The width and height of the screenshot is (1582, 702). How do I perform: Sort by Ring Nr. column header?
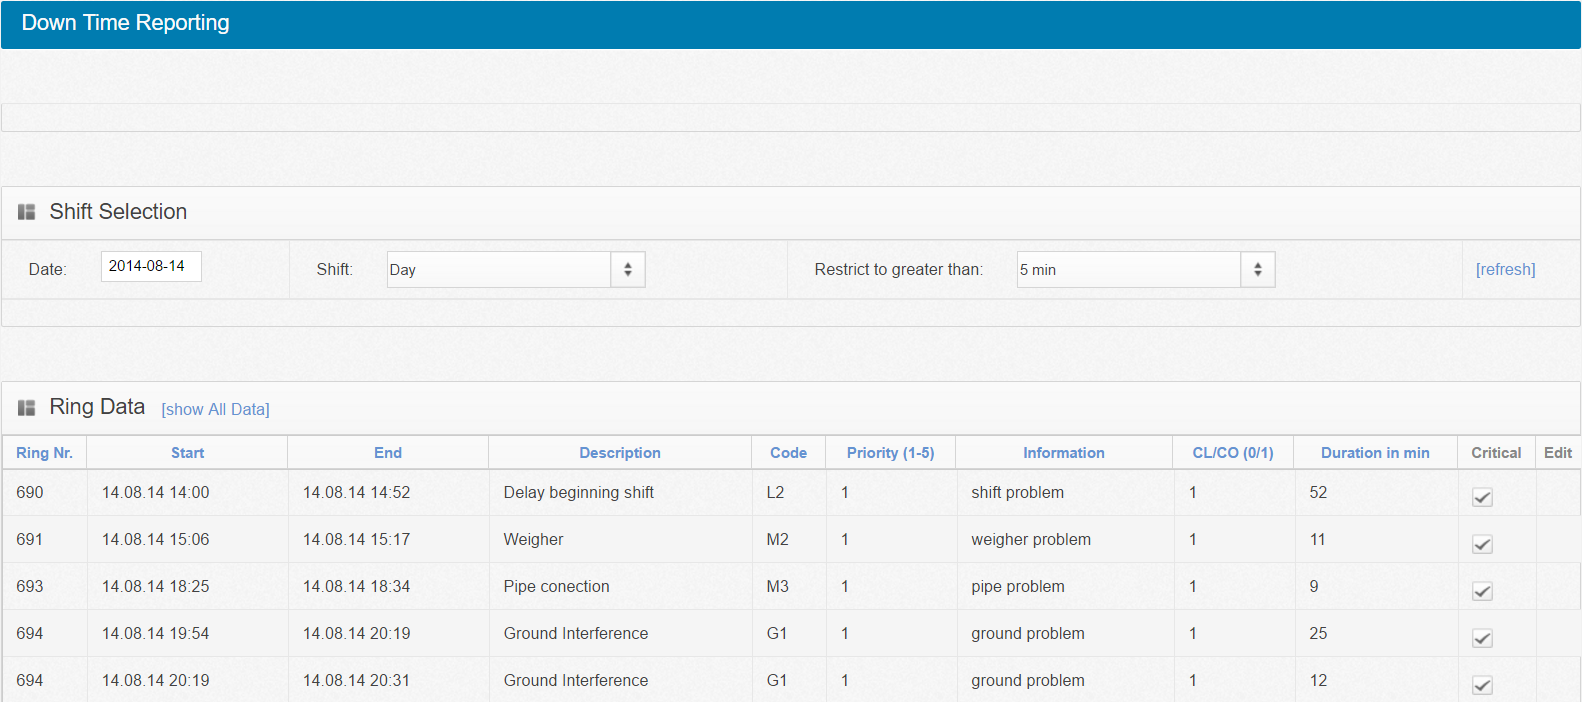tap(44, 453)
